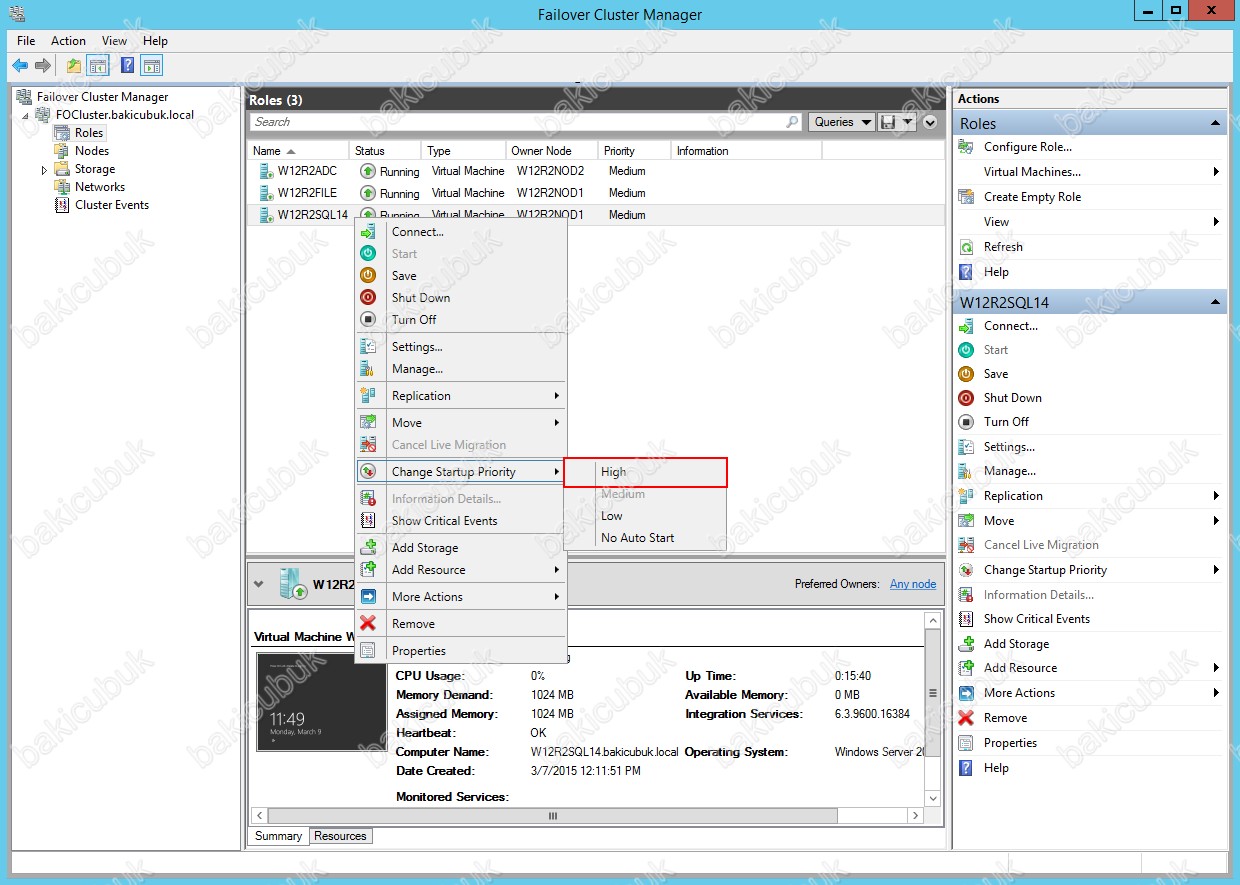Click the red Remove X icon in context menu
Image resolution: width=1240 pixels, height=885 pixels.
[x=368, y=624]
